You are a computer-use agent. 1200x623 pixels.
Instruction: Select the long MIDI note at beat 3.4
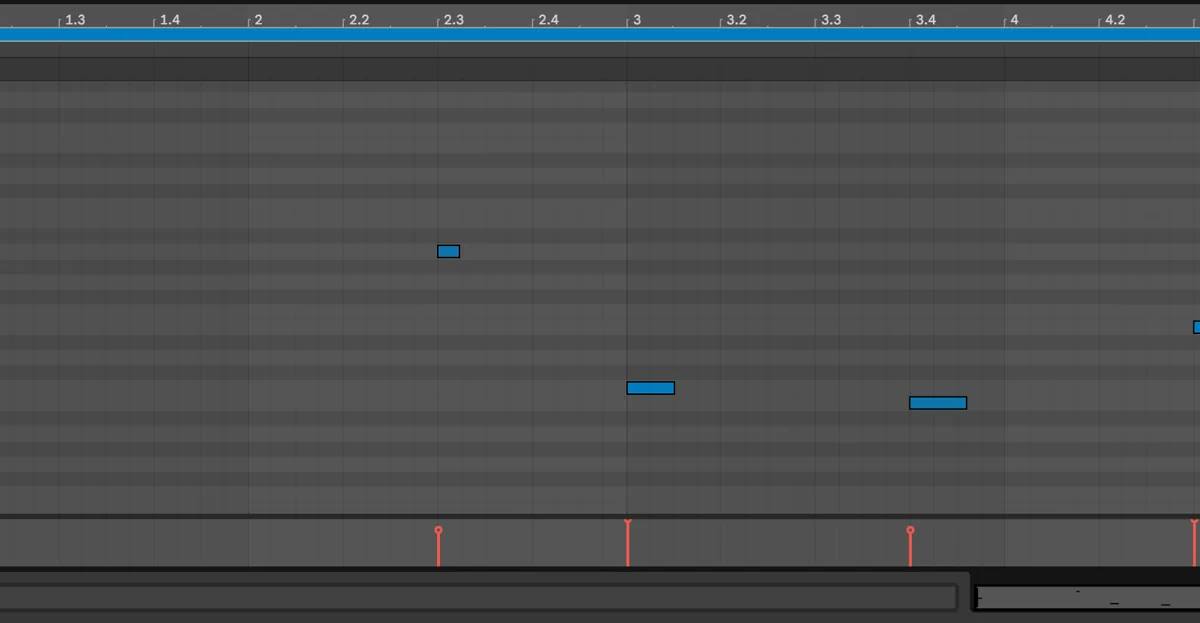[938, 403]
